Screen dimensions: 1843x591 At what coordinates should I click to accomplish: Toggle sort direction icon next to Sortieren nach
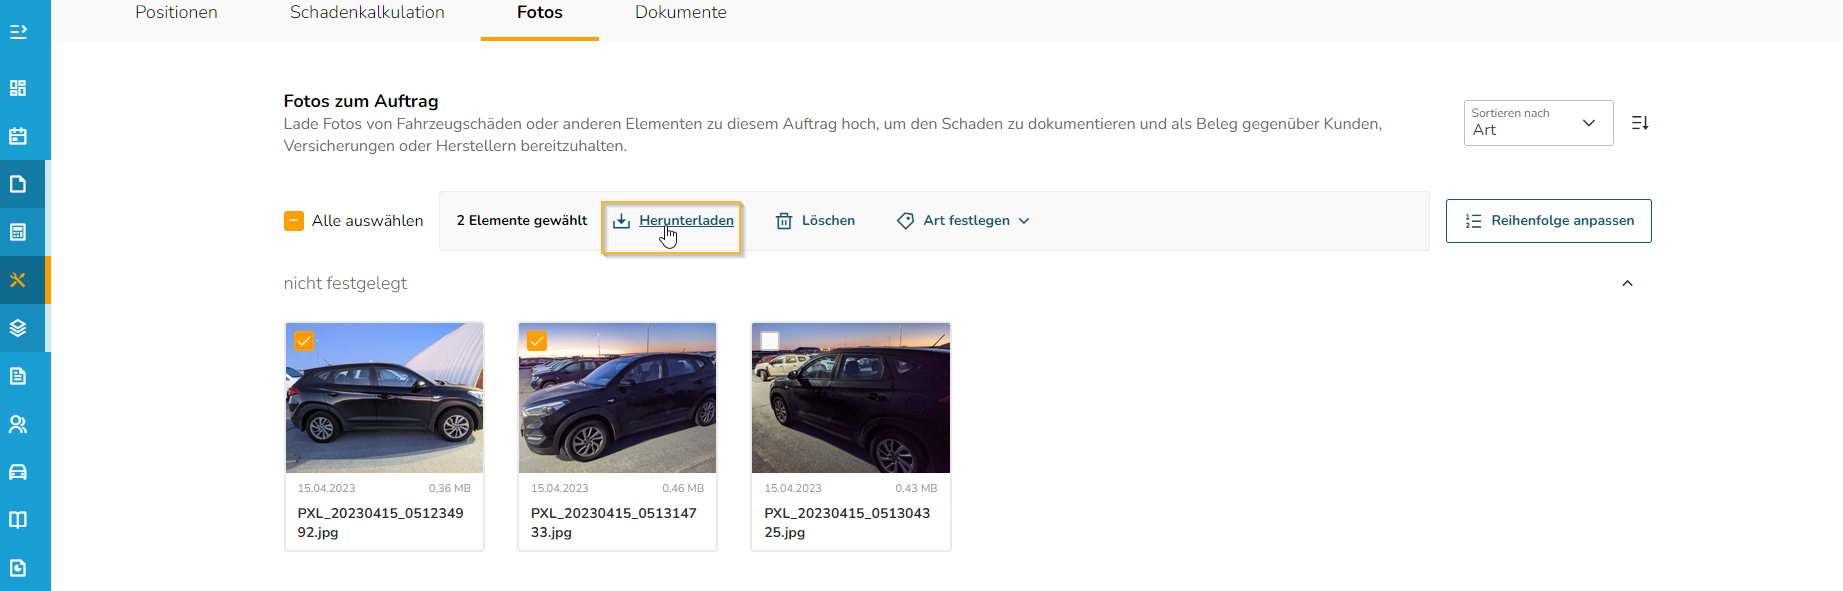click(x=1640, y=123)
